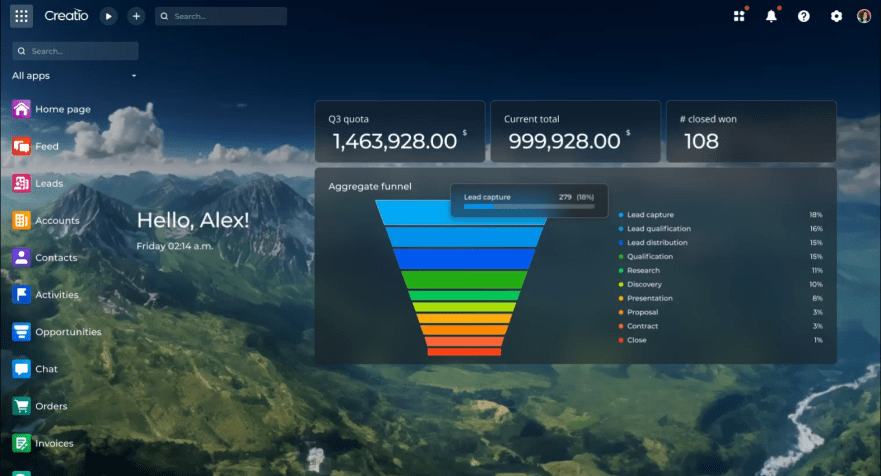The height and width of the screenshot is (476, 881).
Task: Open the notifications bell icon
Action: pos(771,16)
